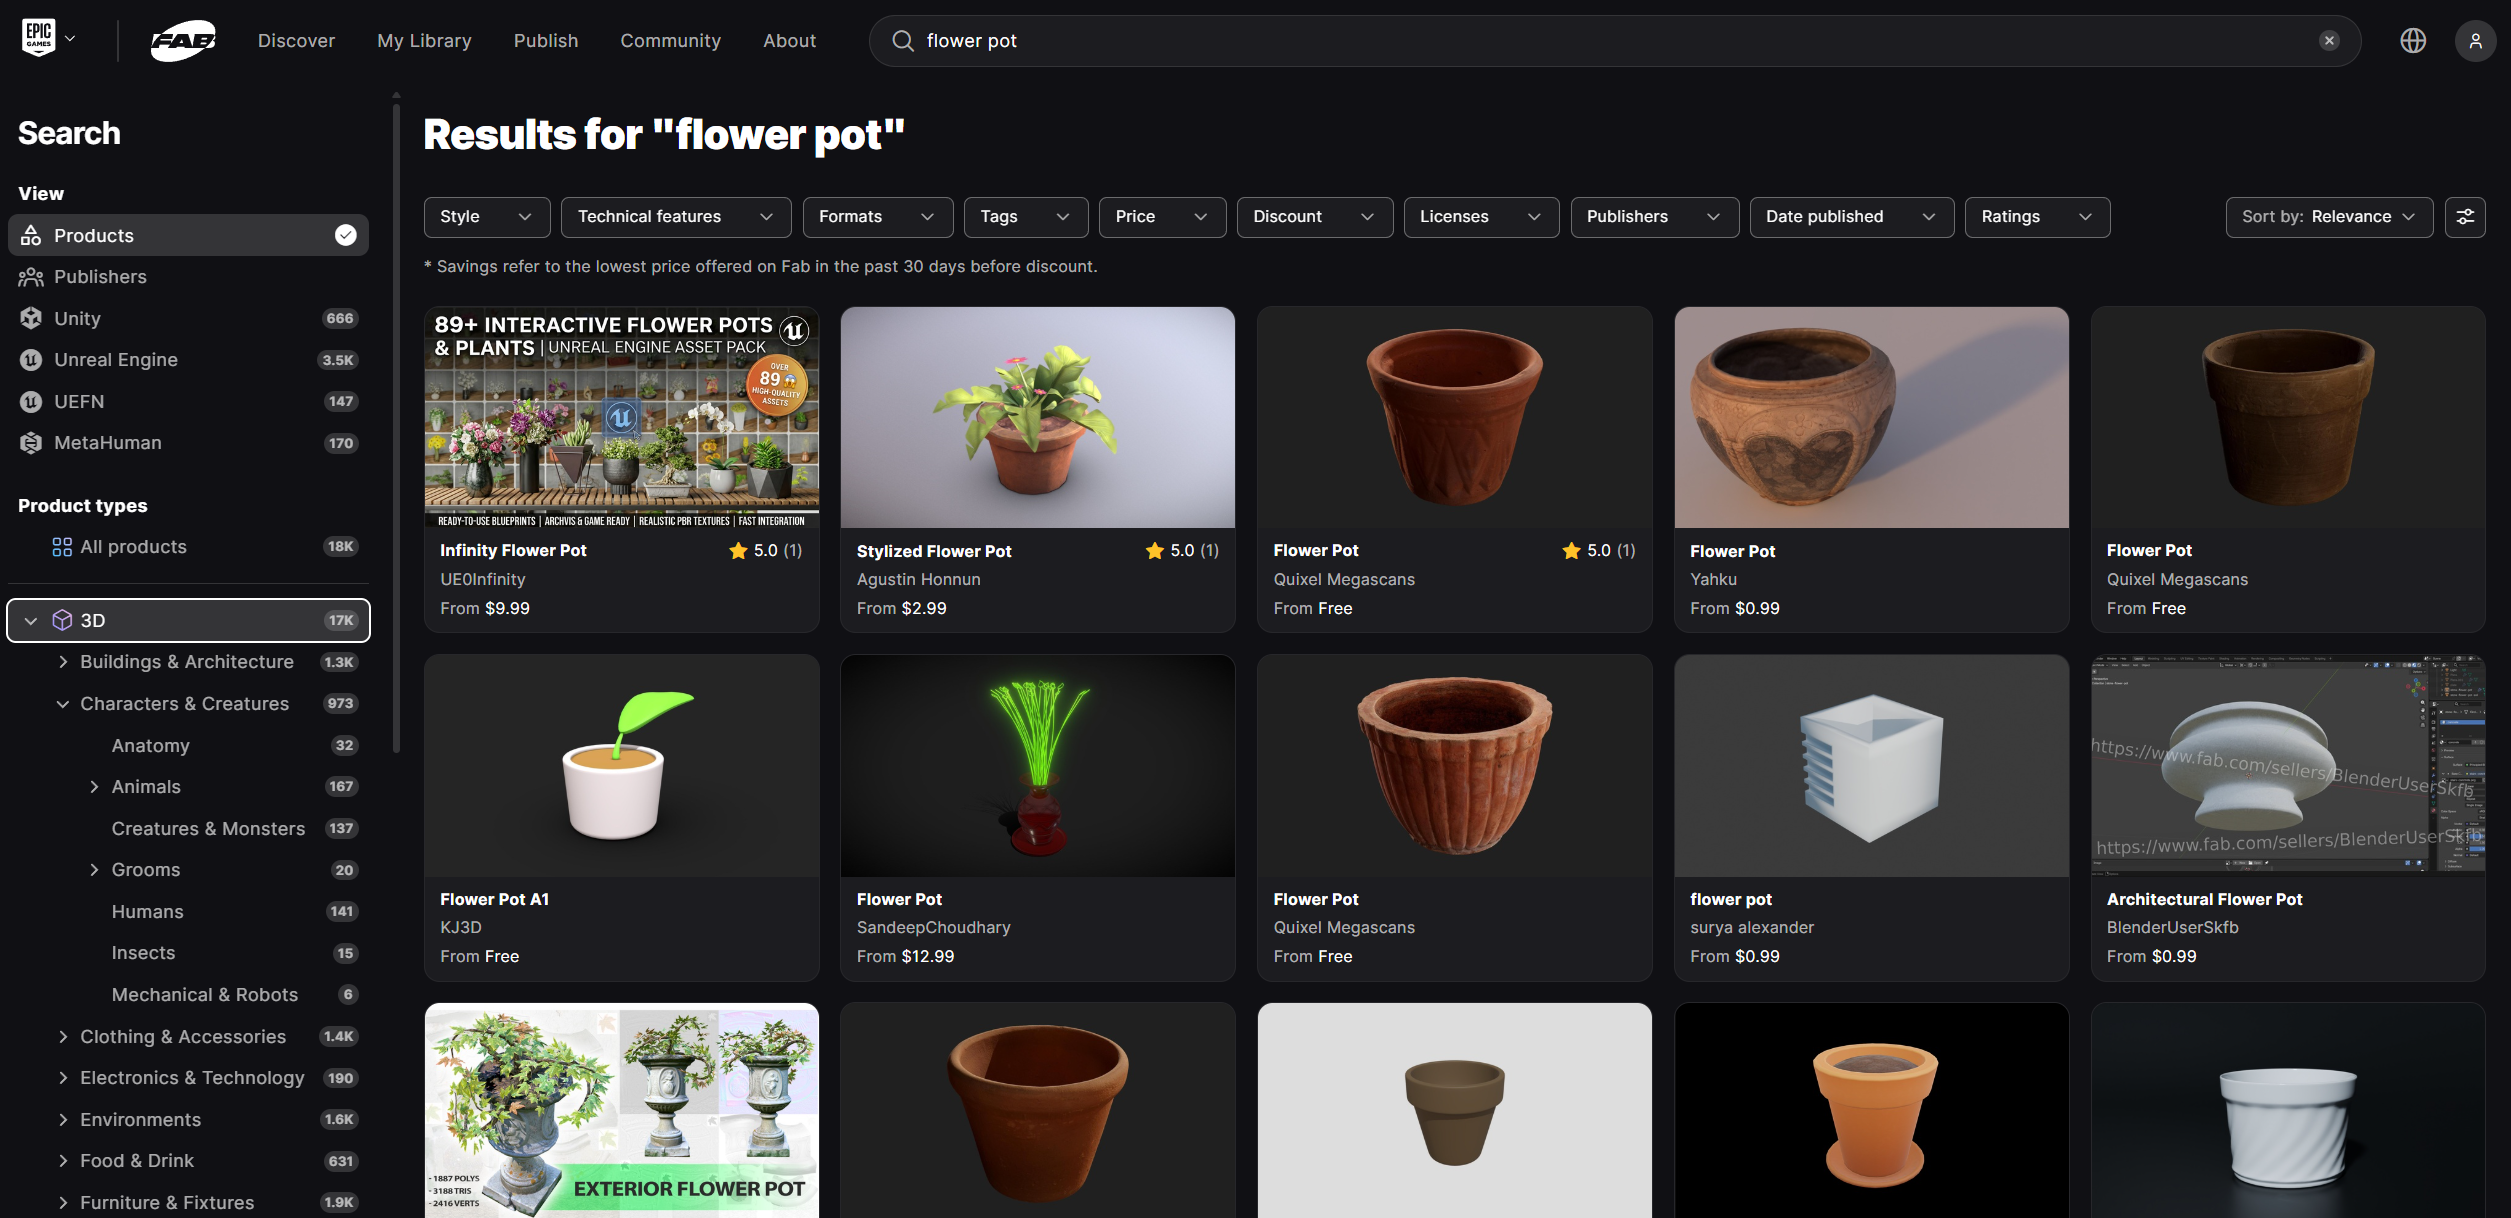
Task: Open the user account profile icon
Action: tap(2475, 41)
